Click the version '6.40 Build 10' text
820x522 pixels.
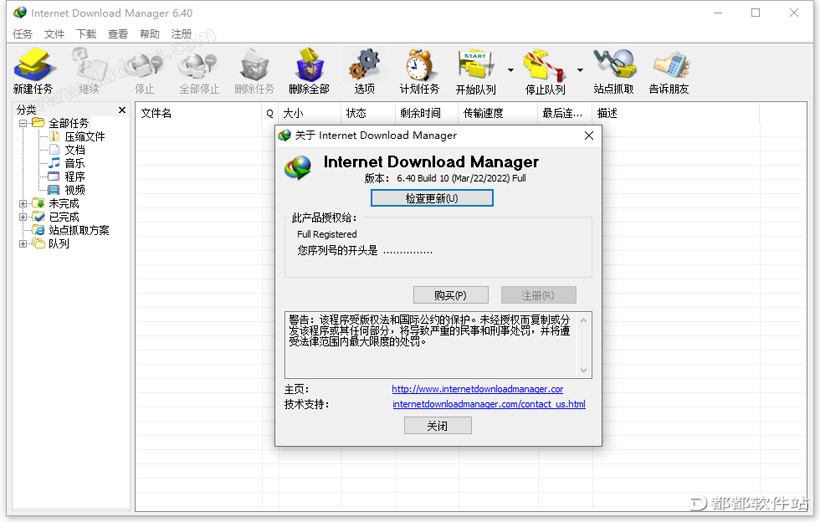[423, 178]
